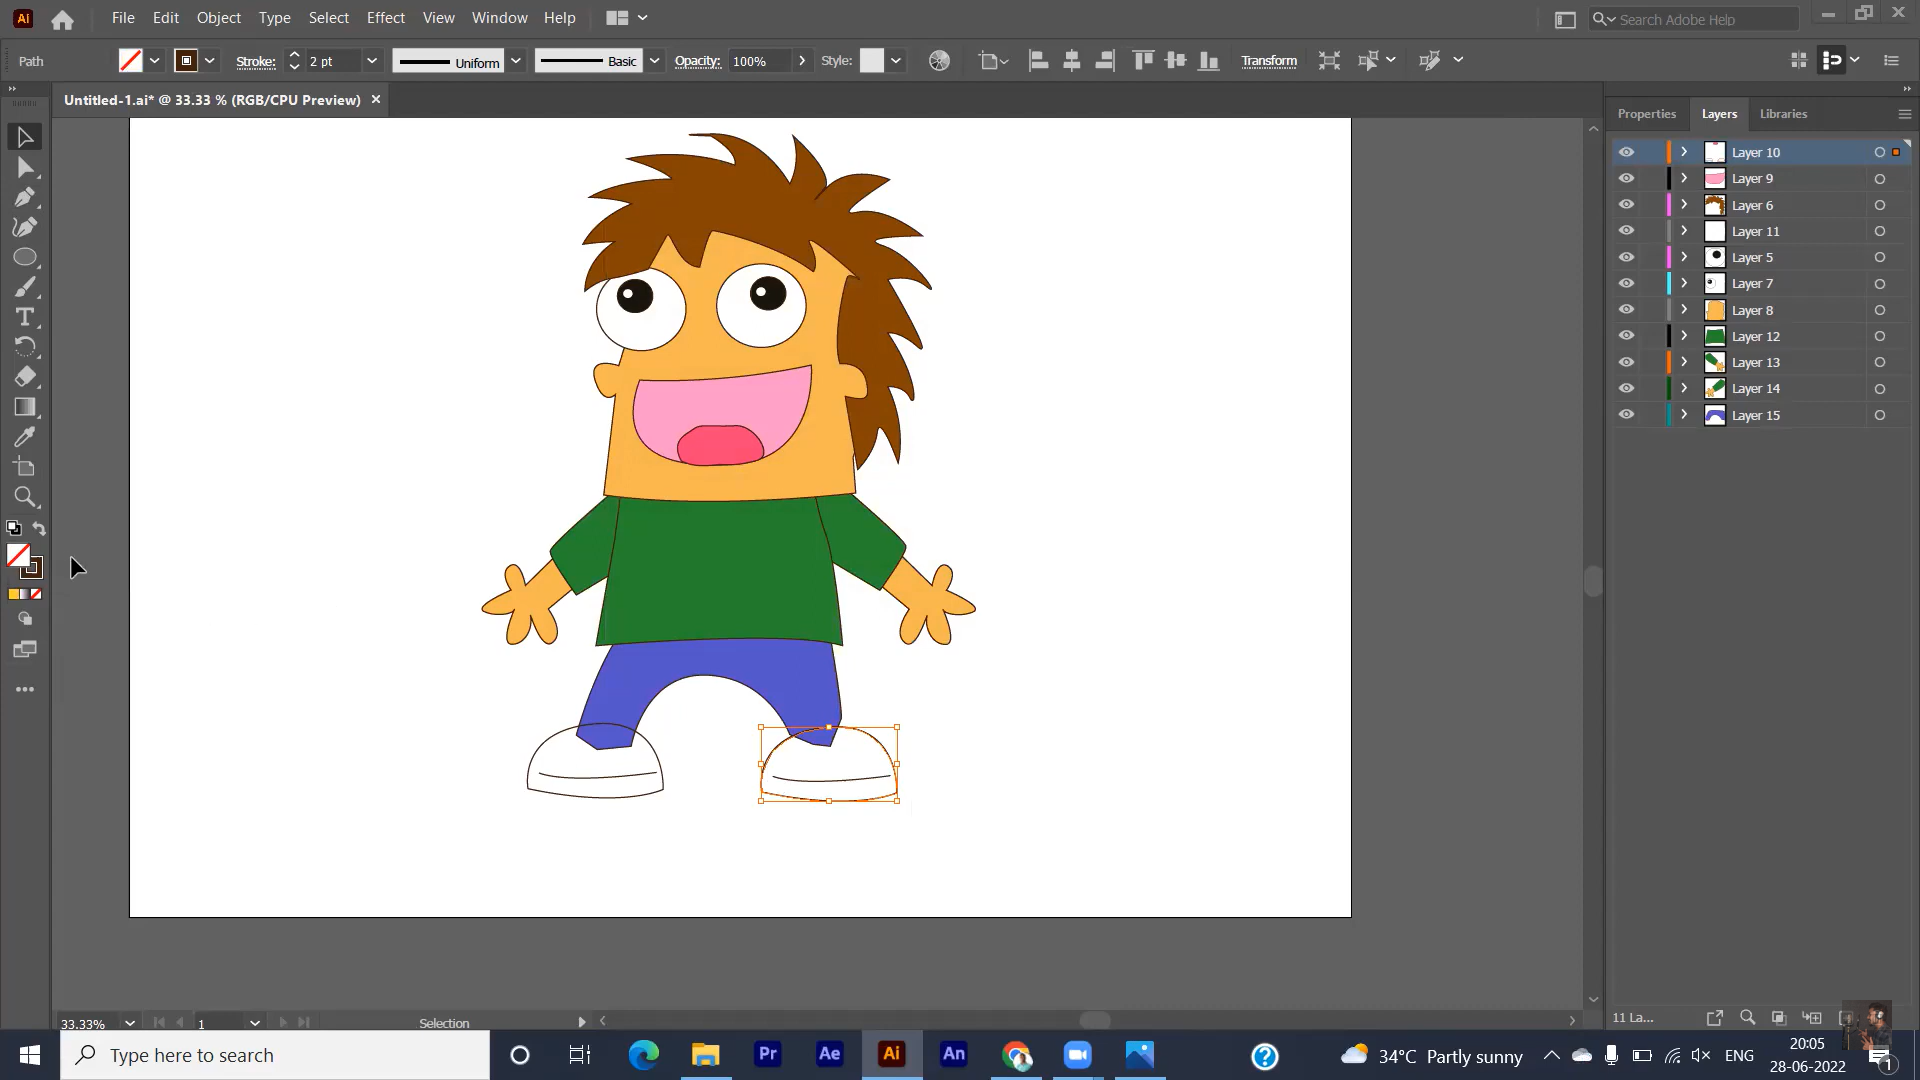
Task: Close Untitled-1.ai document tab
Action: click(376, 99)
